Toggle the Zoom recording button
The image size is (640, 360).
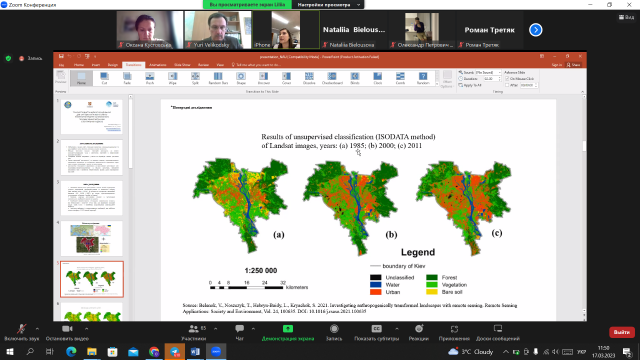click(334, 332)
